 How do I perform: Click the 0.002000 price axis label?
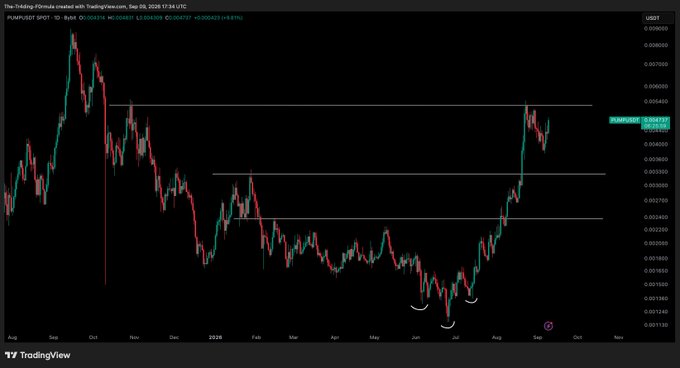[656, 244]
